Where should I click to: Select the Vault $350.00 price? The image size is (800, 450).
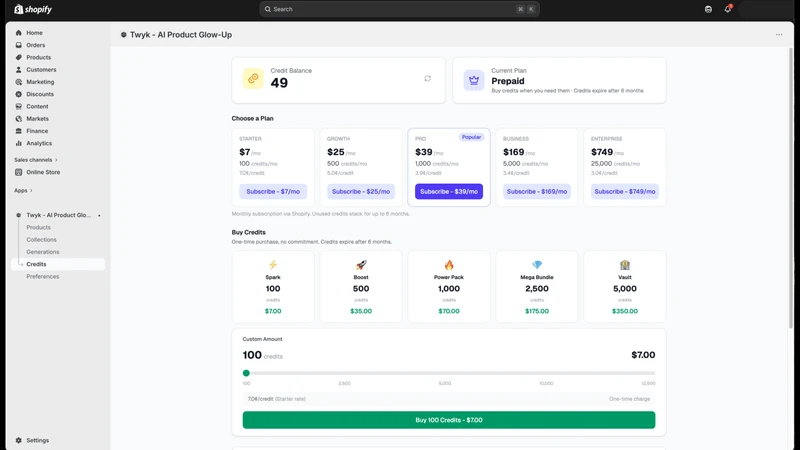tap(625, 311)
